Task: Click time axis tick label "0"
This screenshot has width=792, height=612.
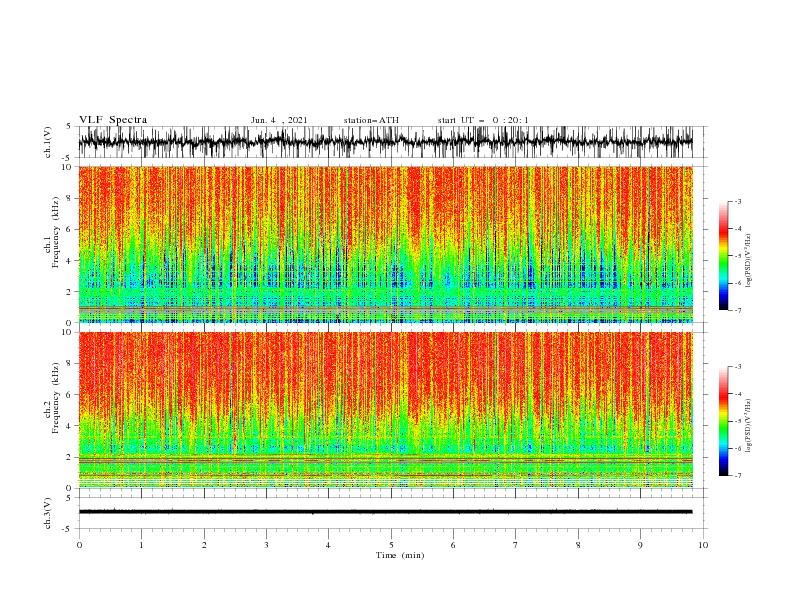Action: [79, 545]
